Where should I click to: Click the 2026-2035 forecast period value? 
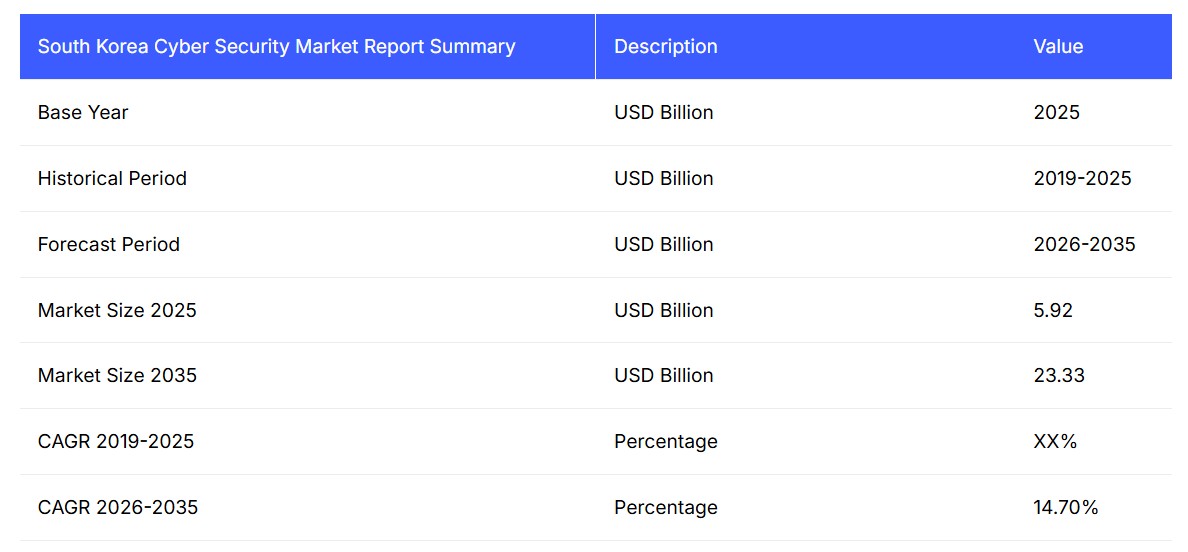tap(1084, 245)
